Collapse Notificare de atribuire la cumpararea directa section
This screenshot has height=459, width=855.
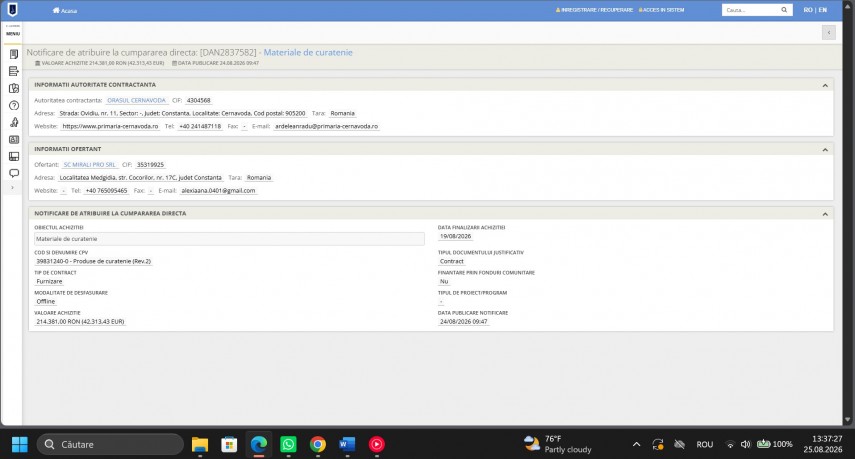[825, 214]
